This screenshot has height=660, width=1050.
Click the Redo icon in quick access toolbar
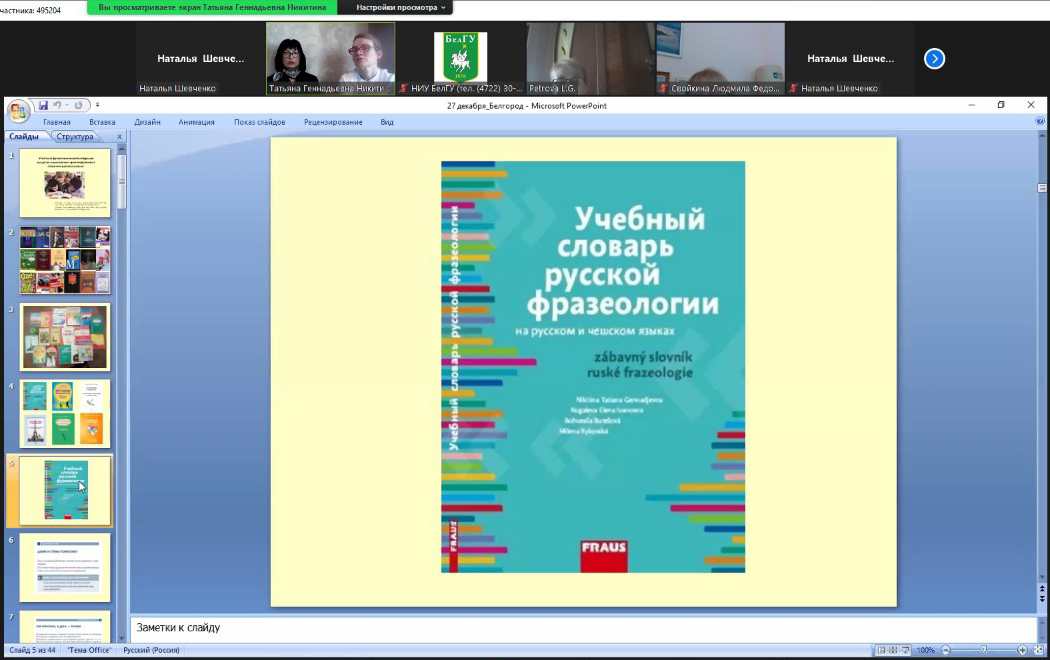tap(78, 105)
